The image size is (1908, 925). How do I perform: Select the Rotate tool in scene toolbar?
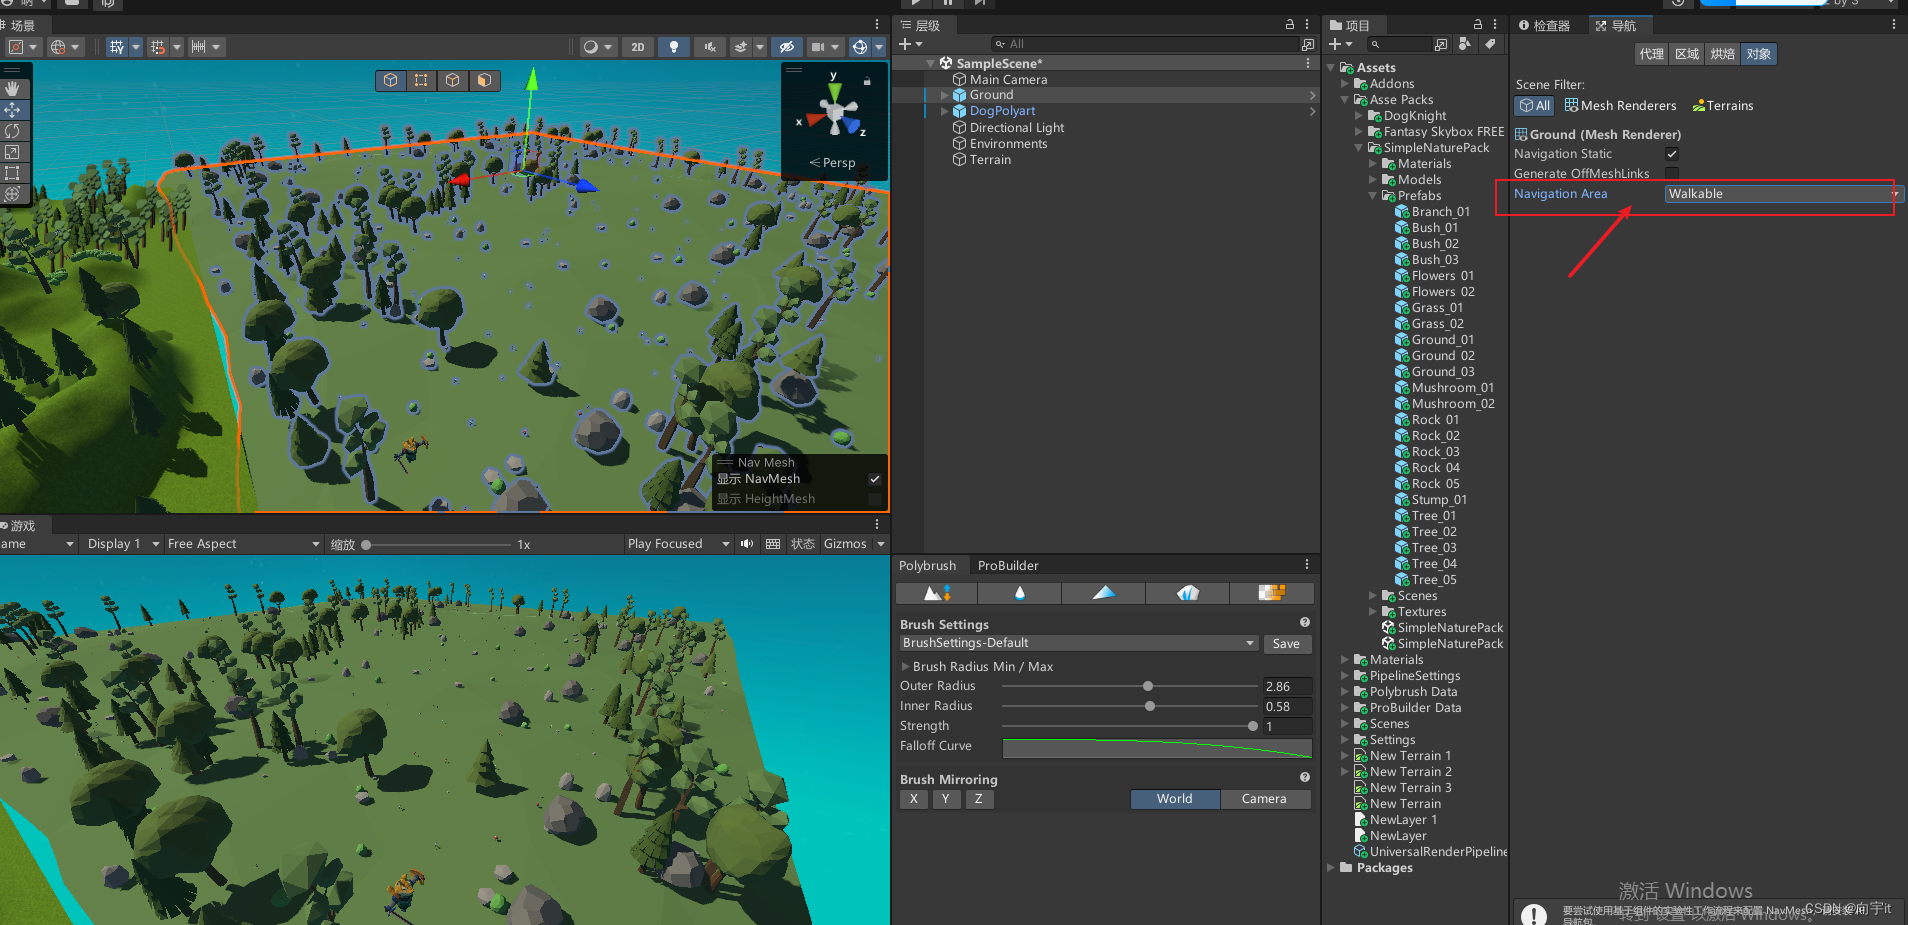click(12, 131)
